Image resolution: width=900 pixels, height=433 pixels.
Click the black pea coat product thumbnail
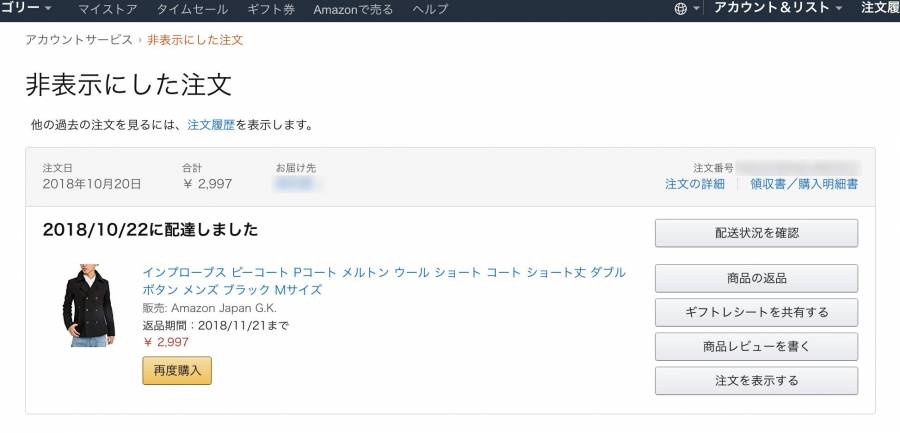[89, 306]
